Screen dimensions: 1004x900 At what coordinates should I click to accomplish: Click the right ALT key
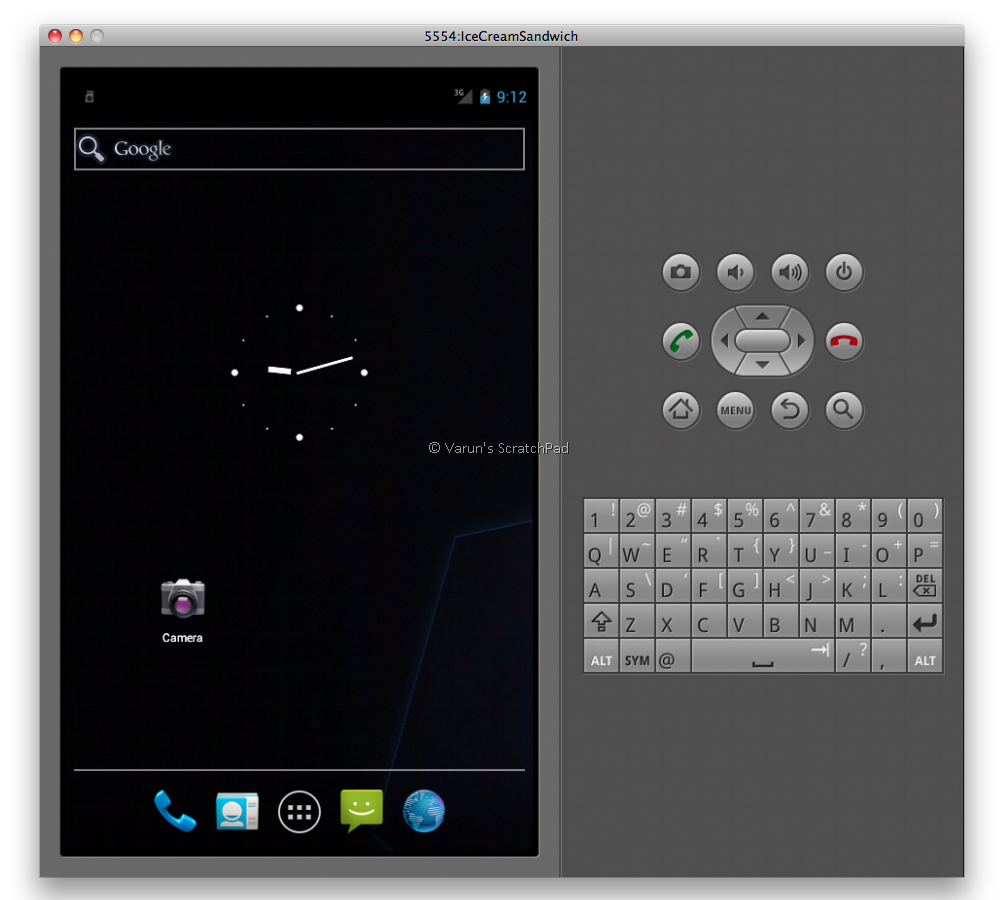[925, 657]
